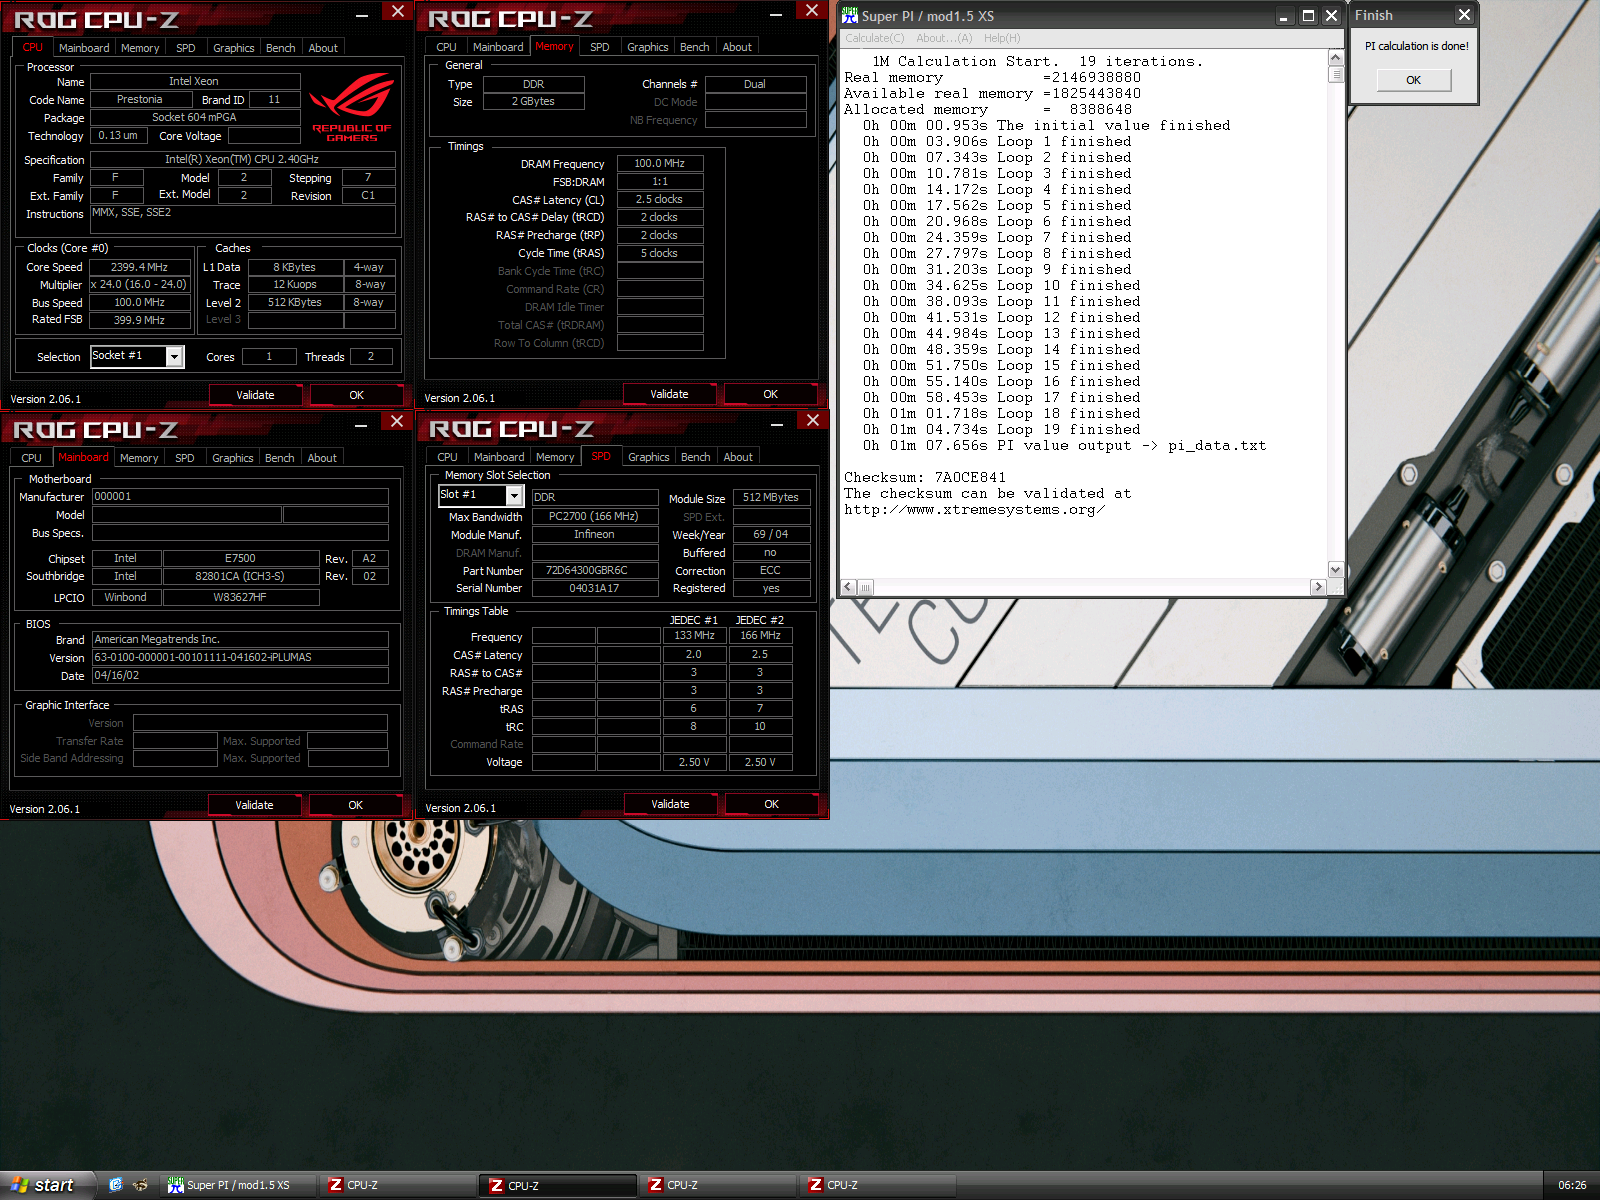Minimize the CPU-Z SPD tab window
This screenshot has height=1200, width=1600.
click(777, 424)
